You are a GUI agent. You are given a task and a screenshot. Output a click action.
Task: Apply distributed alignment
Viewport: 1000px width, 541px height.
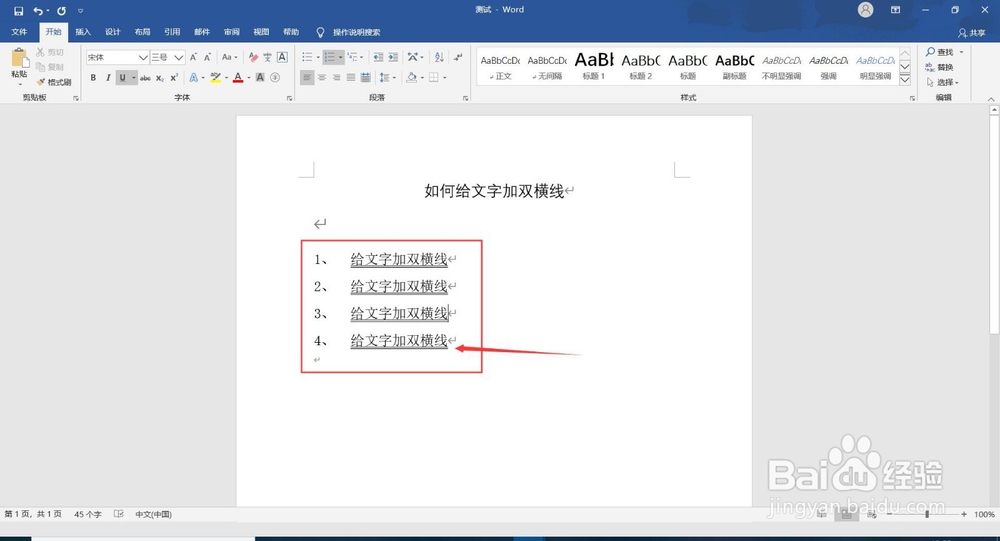(365, 78)
